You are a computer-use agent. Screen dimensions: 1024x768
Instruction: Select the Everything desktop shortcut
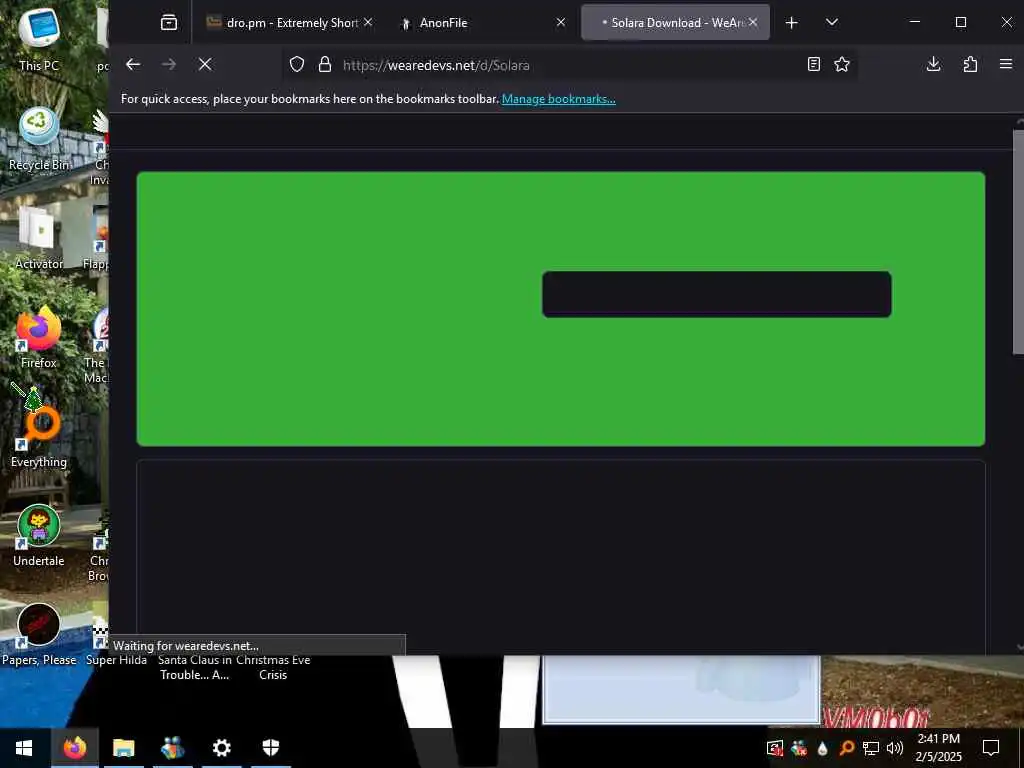[39, 436]
